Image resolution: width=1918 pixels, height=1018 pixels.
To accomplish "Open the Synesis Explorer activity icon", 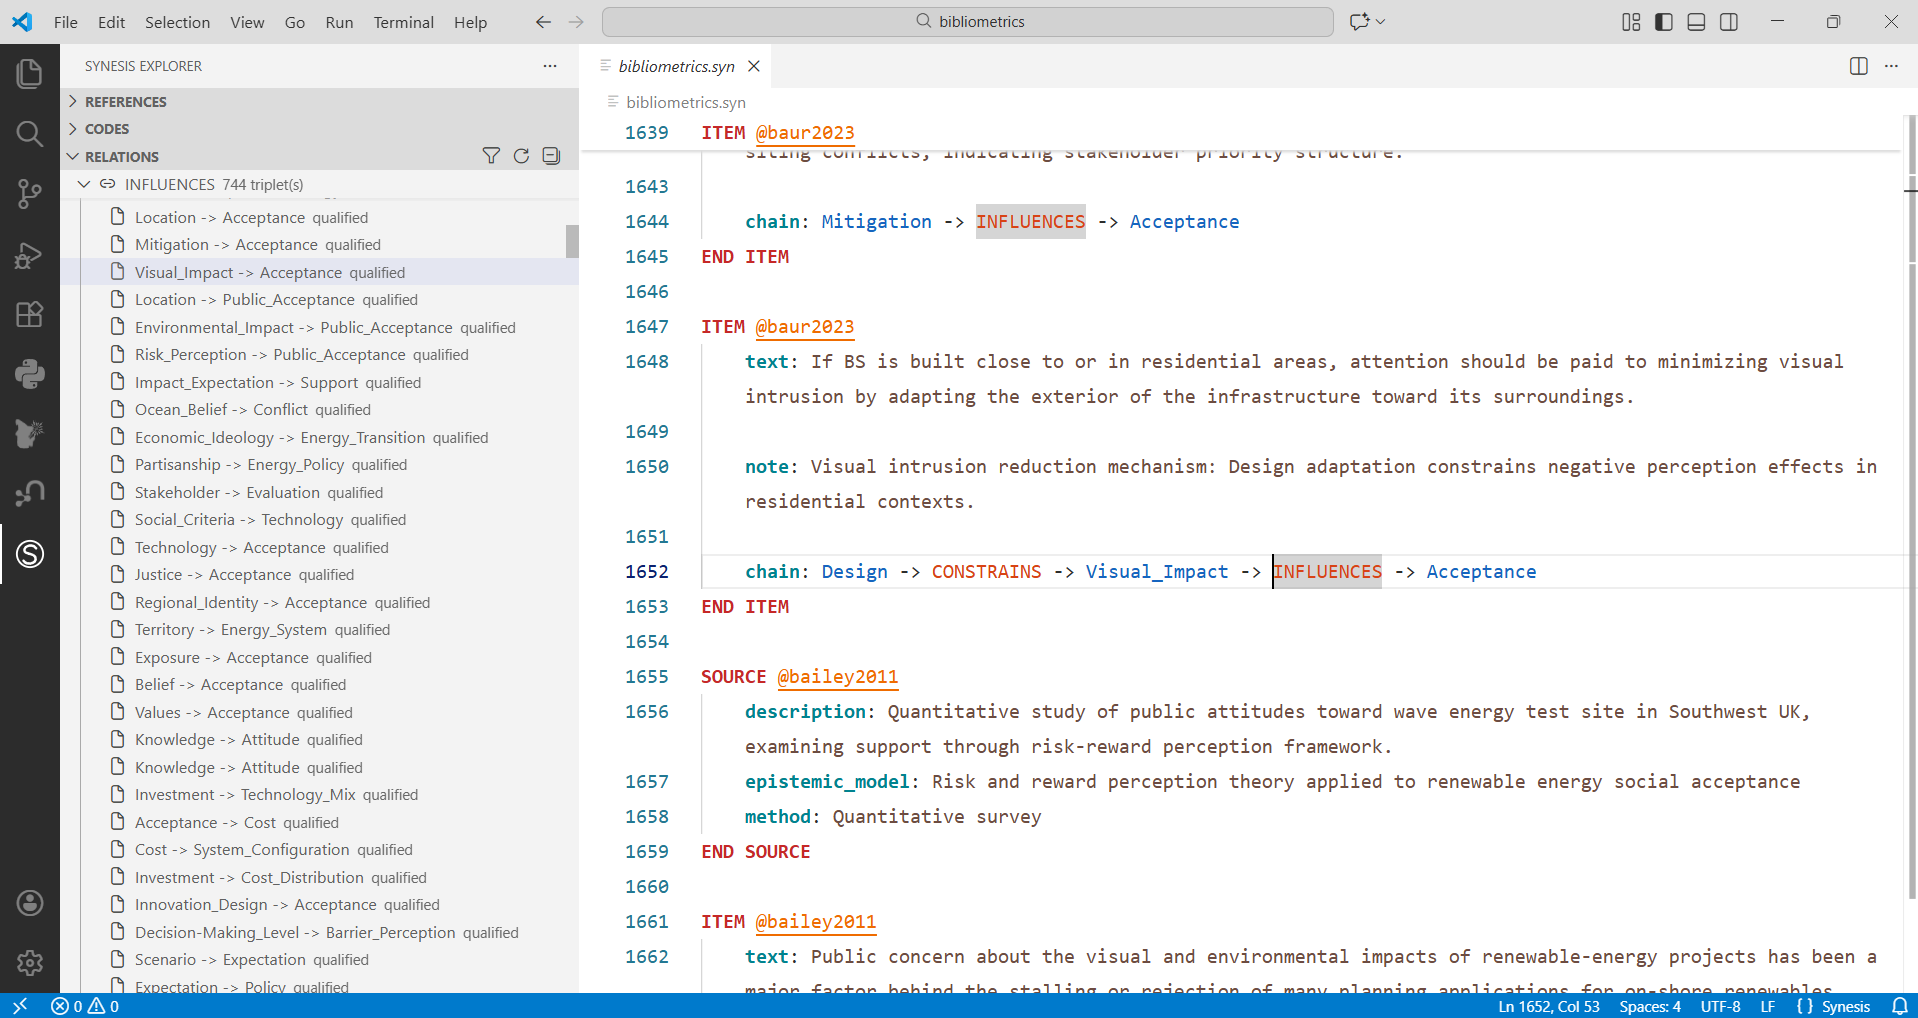I will point(30,553).
